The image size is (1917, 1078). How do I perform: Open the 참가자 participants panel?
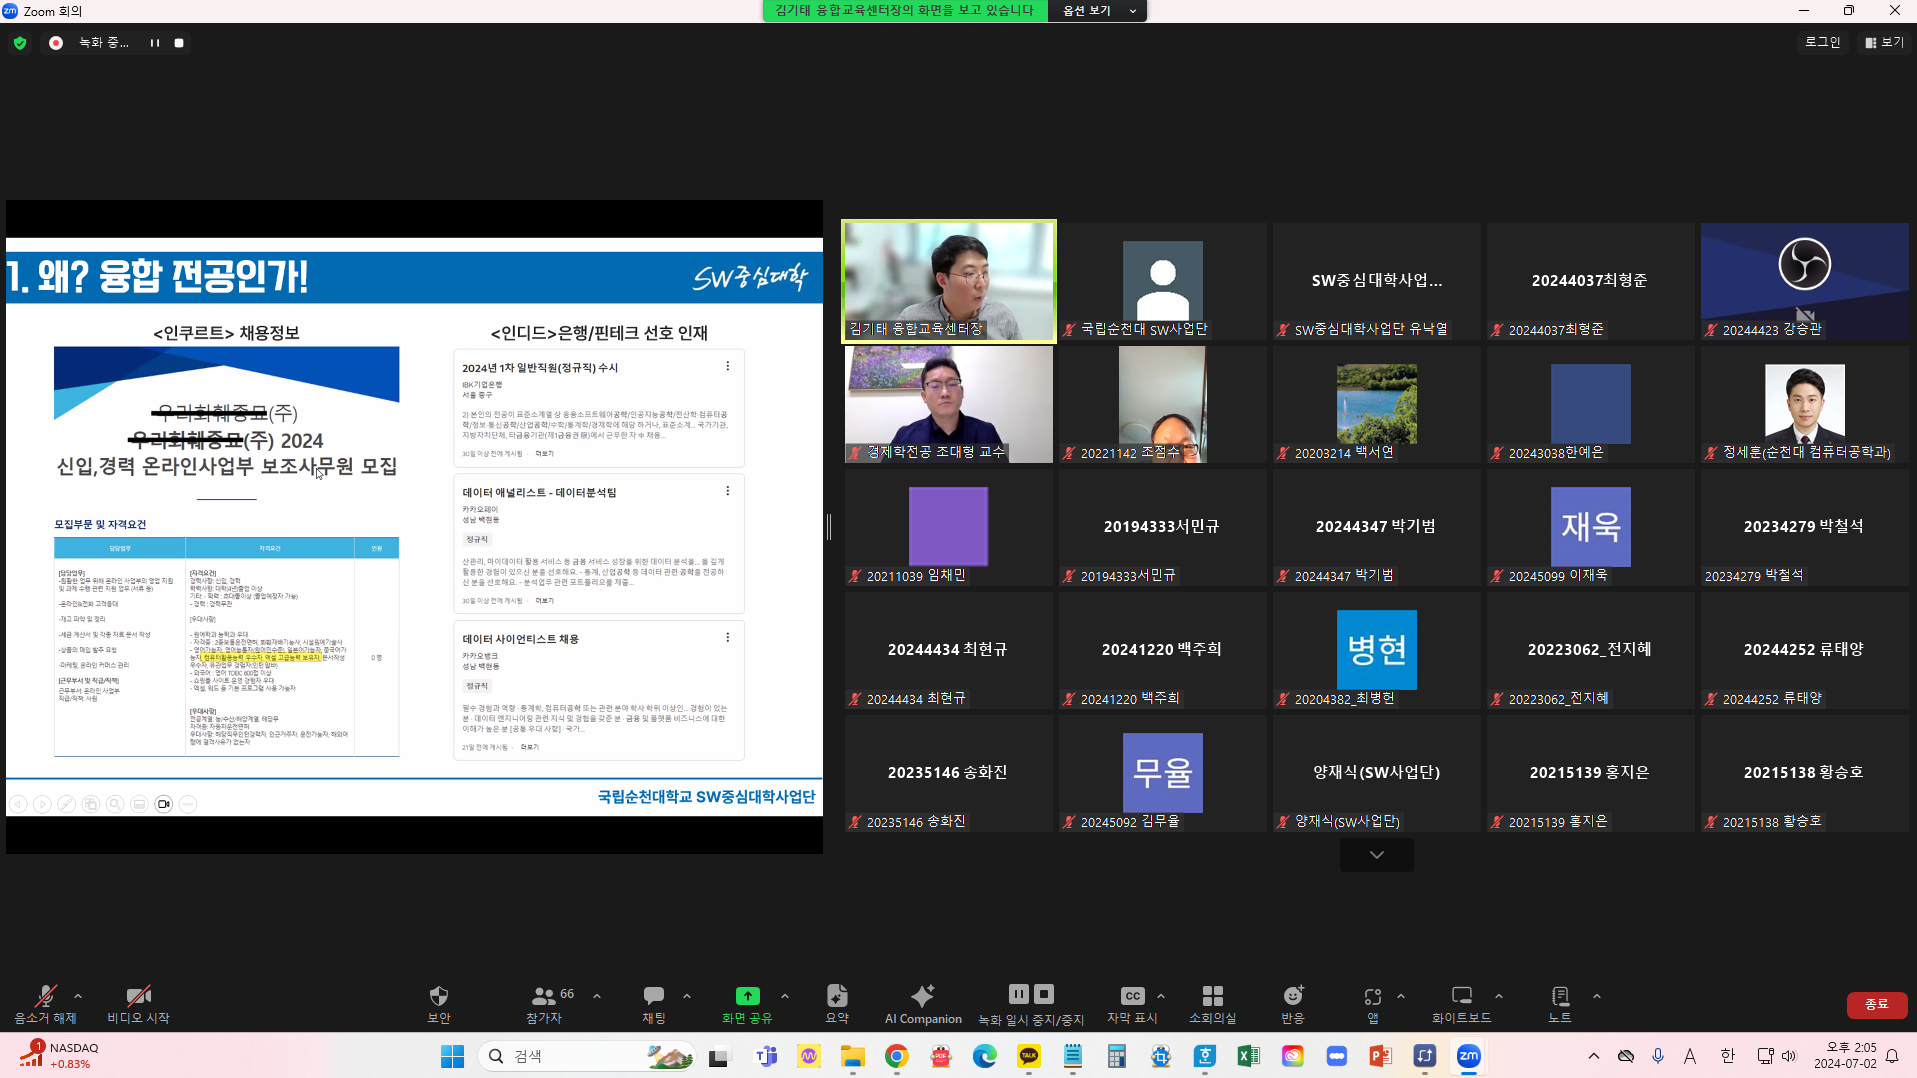coord(545,1004)
